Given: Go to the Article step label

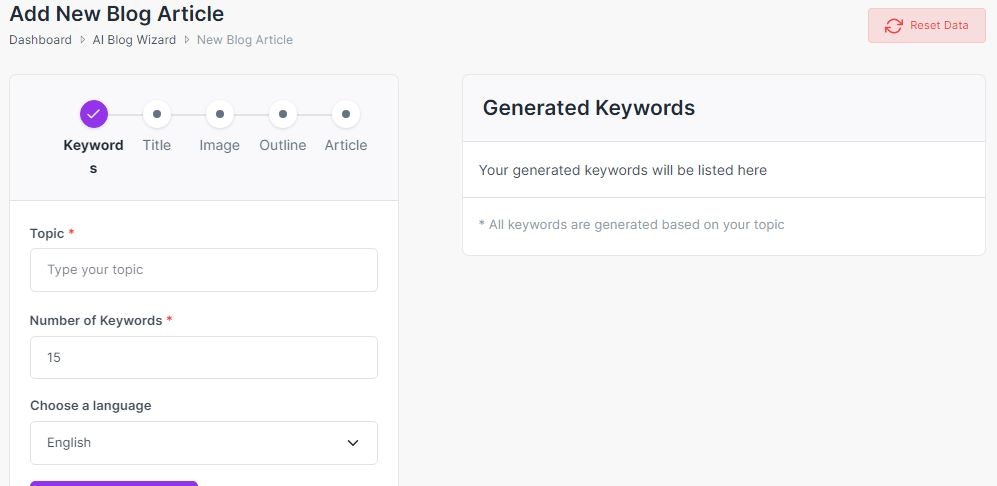Looking at the screenshot, I should click(x=346, y=145).
